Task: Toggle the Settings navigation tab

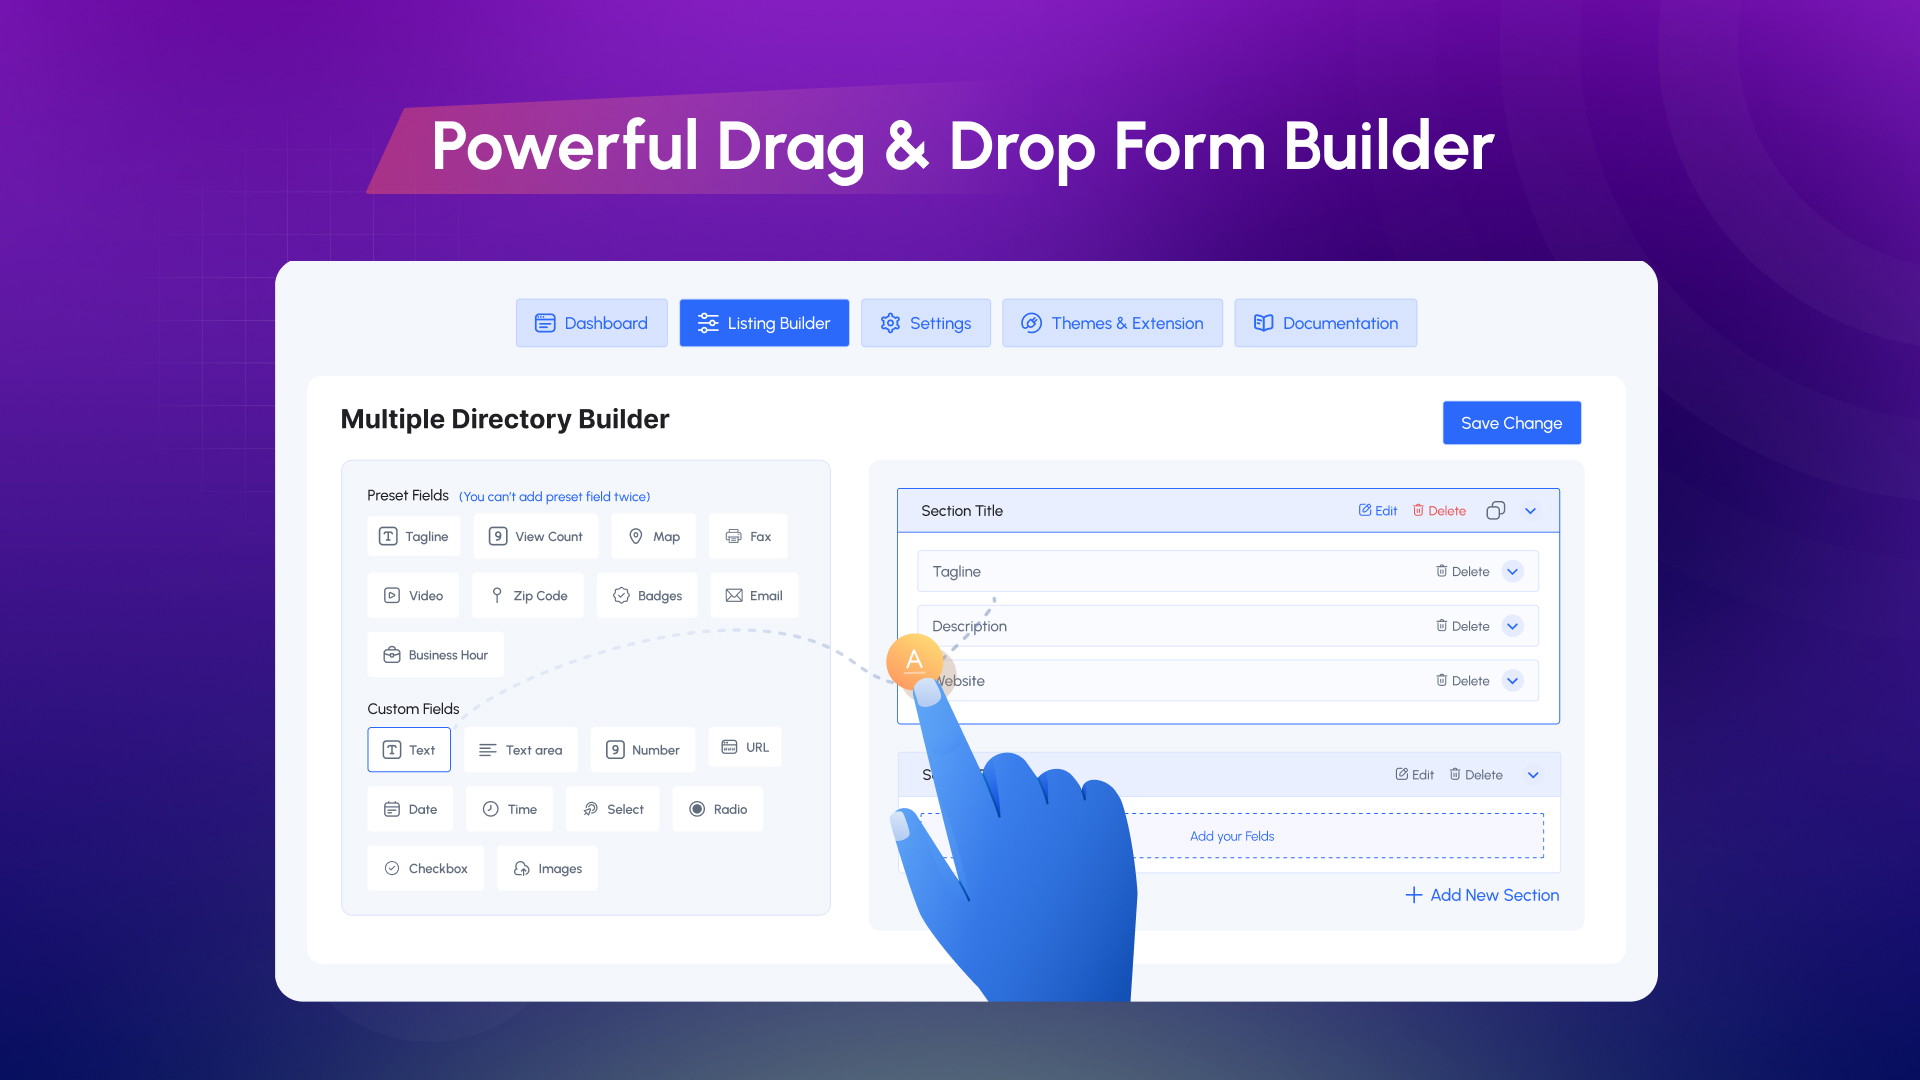Action: (x=926, y=322)
